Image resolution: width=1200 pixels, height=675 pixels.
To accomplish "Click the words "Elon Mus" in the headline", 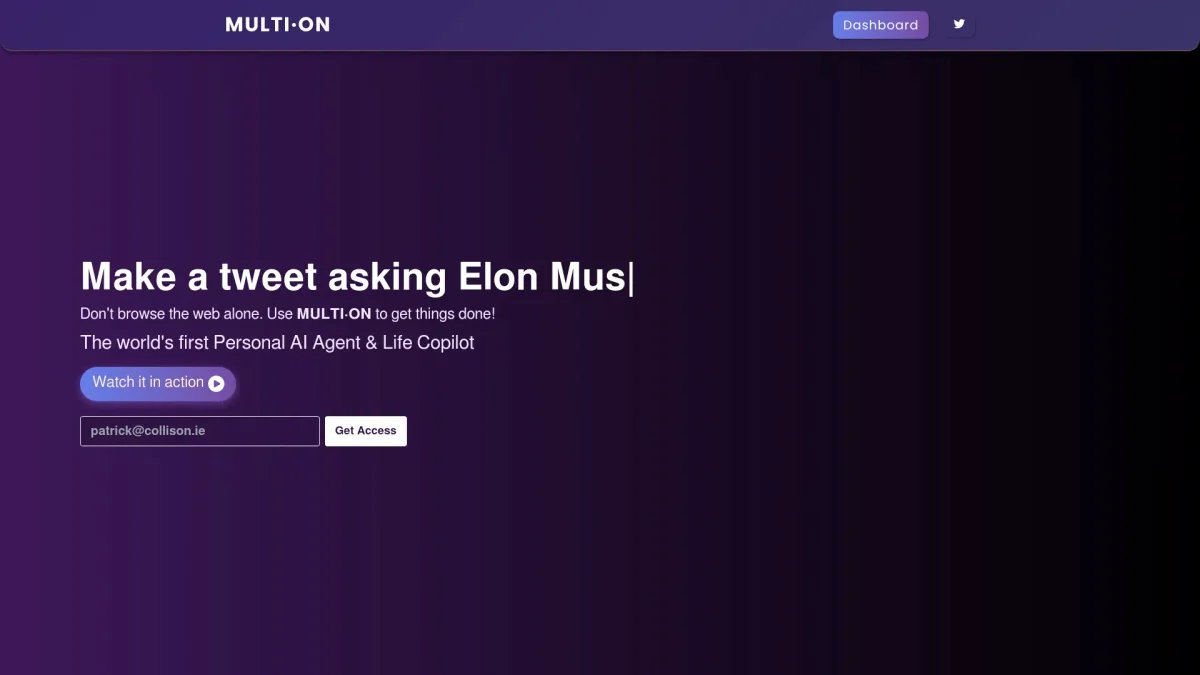I will point(541,277).
